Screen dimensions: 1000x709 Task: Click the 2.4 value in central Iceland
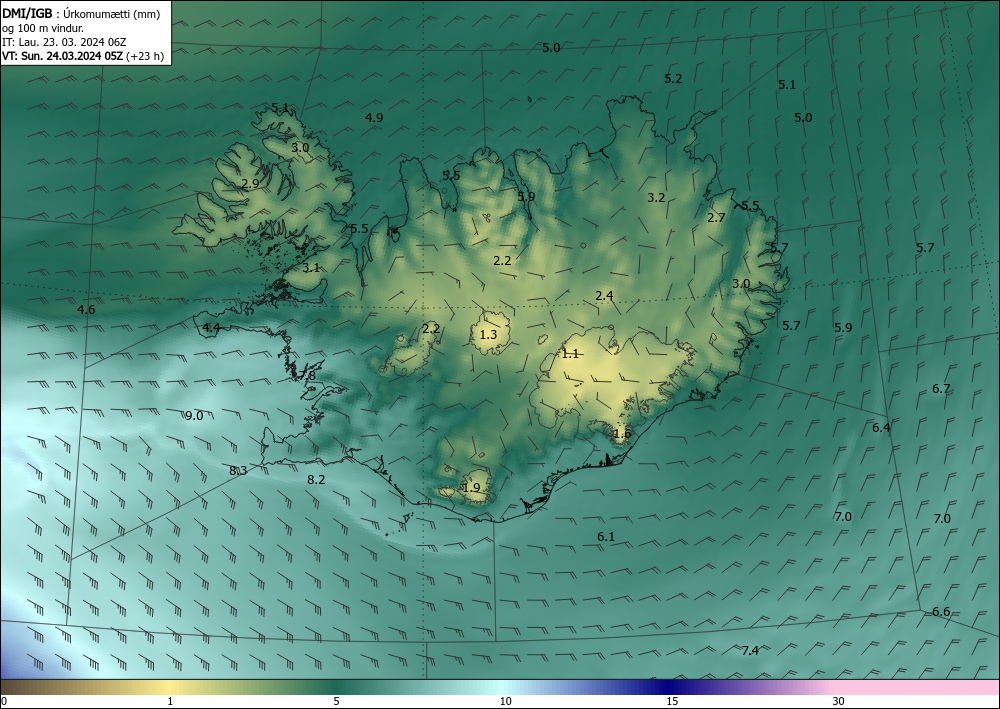tap(605, 295)
